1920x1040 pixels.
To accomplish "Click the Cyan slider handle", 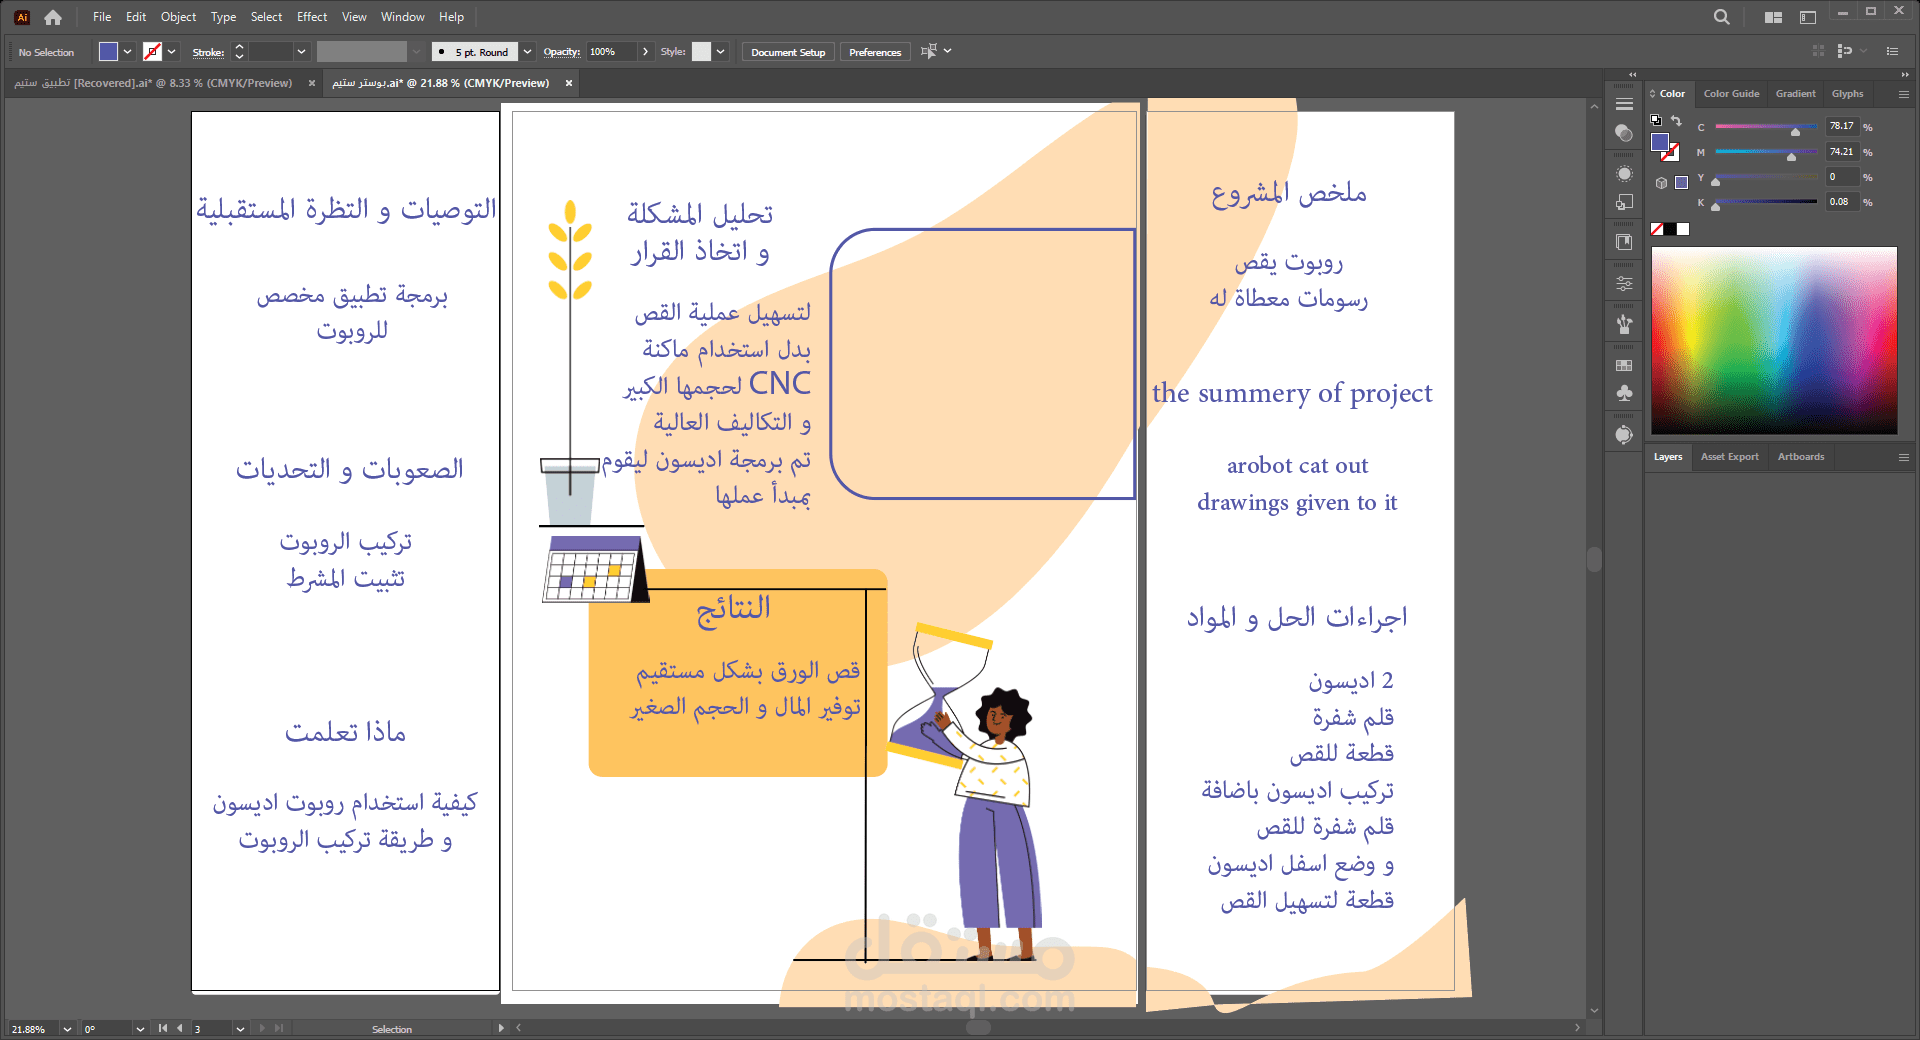I will [1795, 132].
